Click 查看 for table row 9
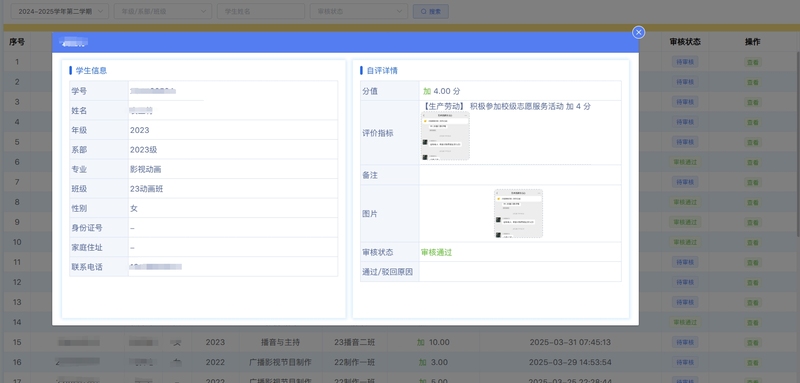Viewport: 800px width, 383px height. (753, 222)
